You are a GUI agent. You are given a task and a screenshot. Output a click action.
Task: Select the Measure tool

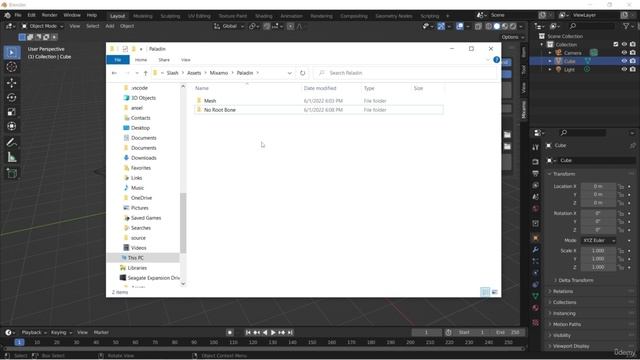[x=11, y=158]
